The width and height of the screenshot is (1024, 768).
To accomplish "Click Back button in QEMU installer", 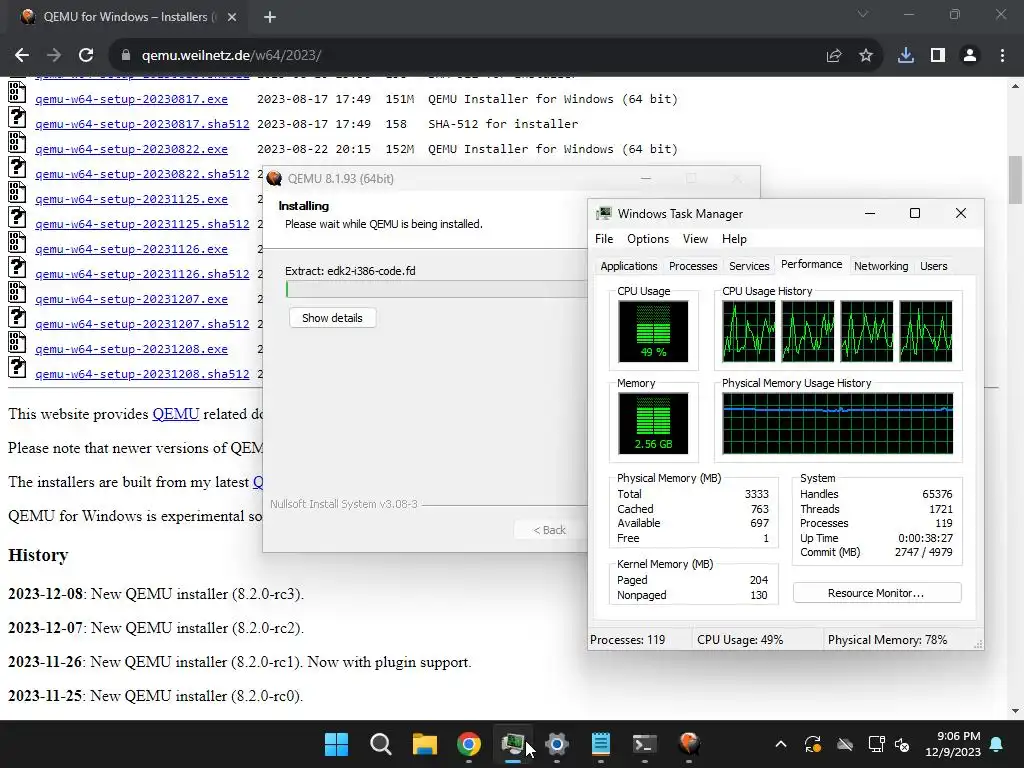I will [x=549, y=530].
